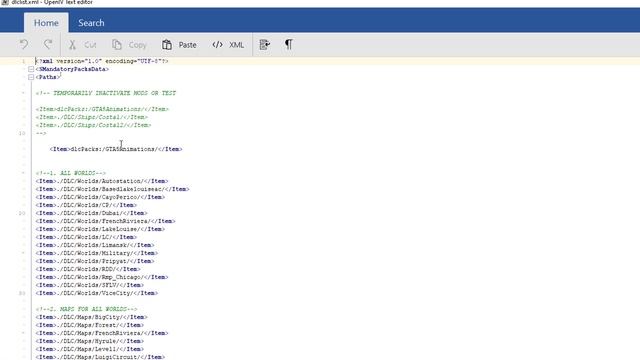Click the Worlds/LC/ item line

[86, 237]
